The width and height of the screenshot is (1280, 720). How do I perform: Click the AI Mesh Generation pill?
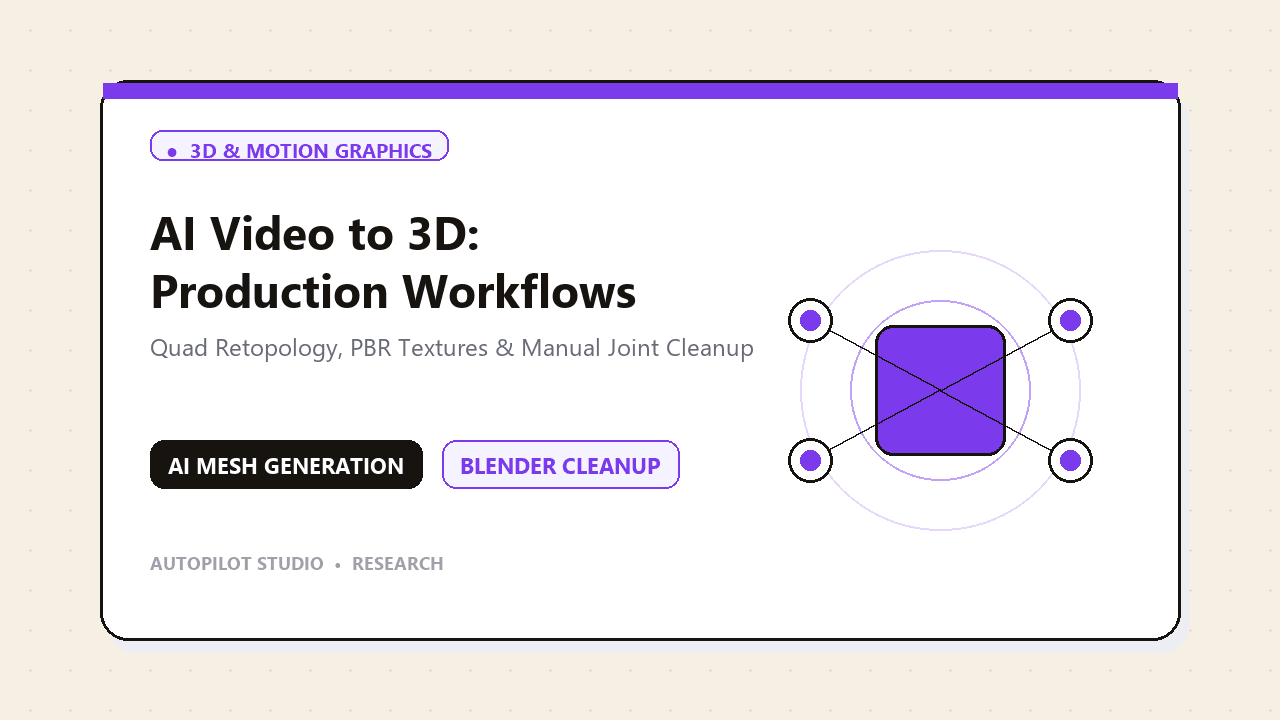(286, 465)
